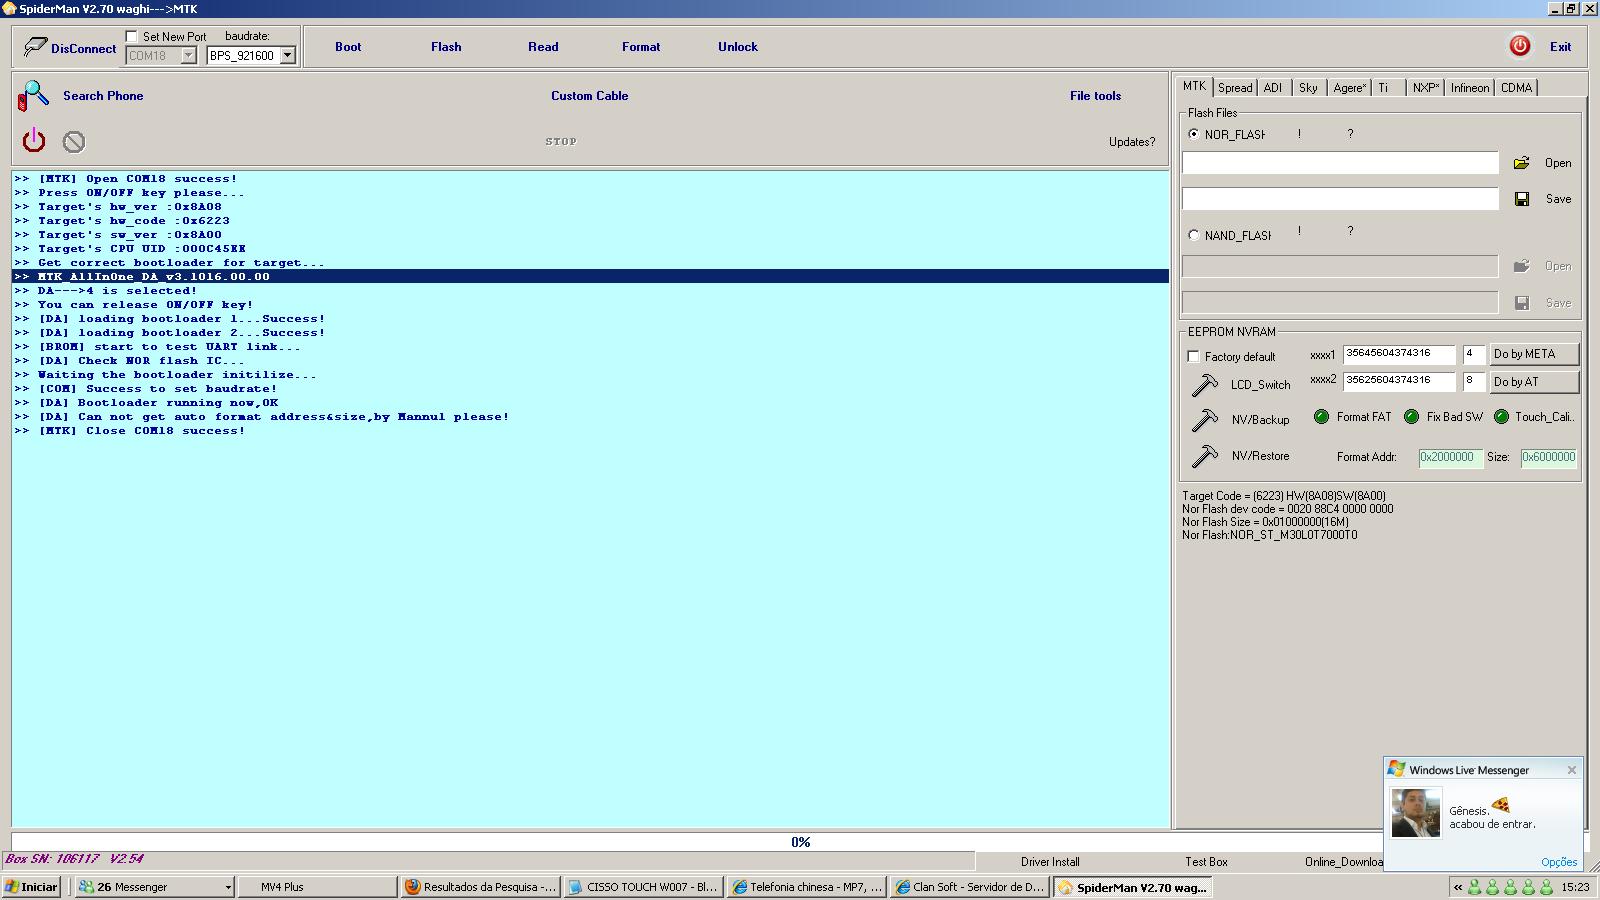Open the BPS_921600 baudrate dropdown
This screenshot has height=900, width=1600.
(287, 56)
